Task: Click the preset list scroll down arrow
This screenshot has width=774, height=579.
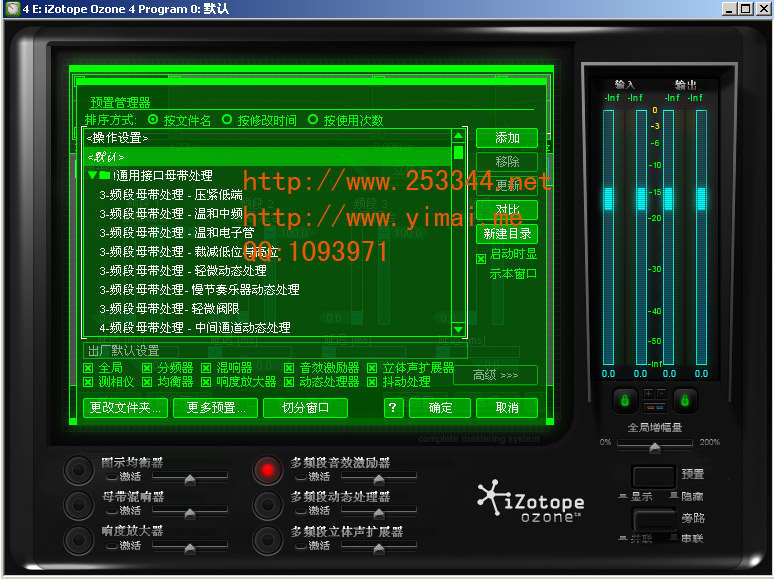Action: (x=458, y=329)
